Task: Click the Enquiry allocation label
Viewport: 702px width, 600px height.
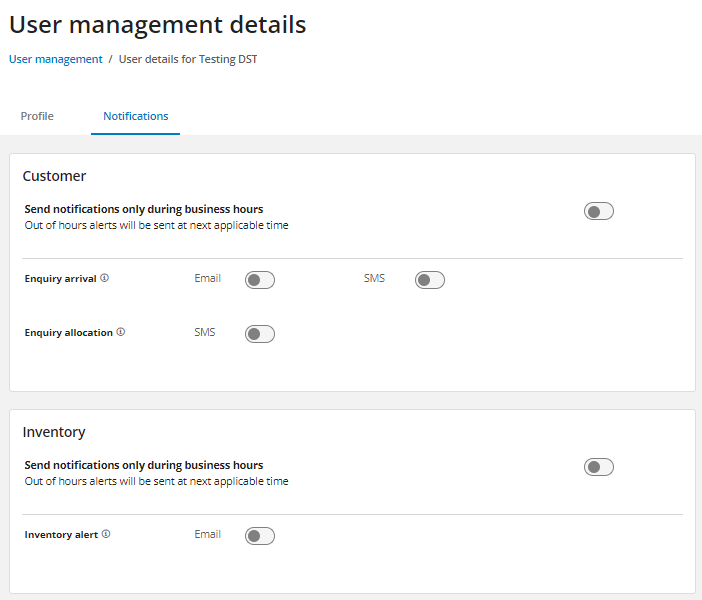Action: 68,333
